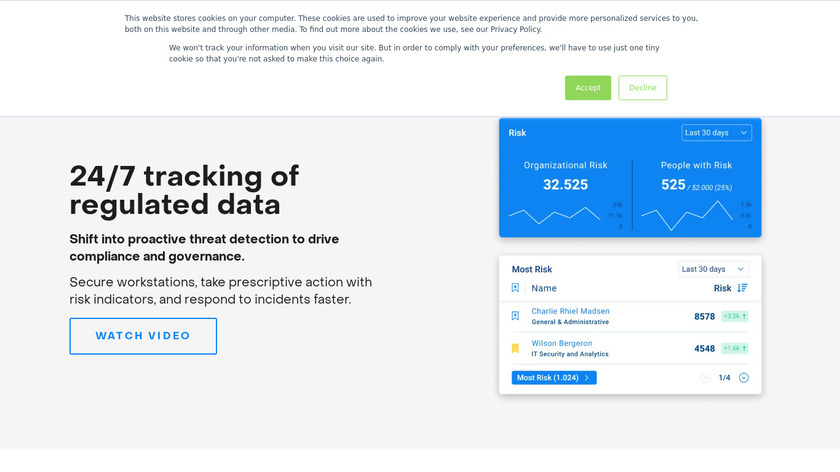Open Charlie Rhiel Madsen's profile
This screenshot has width=840, height=472.
tap(570, 311)
